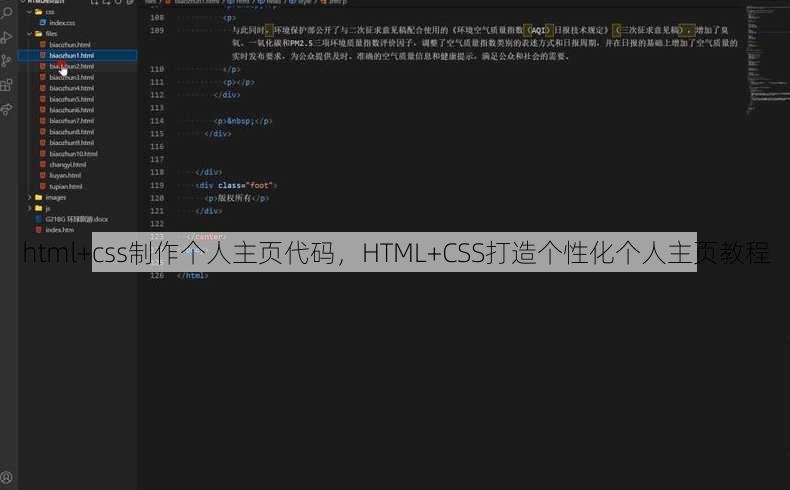
Task: Expand the js folder chevron
Action: pyautogui.click(x=30, y=208)
